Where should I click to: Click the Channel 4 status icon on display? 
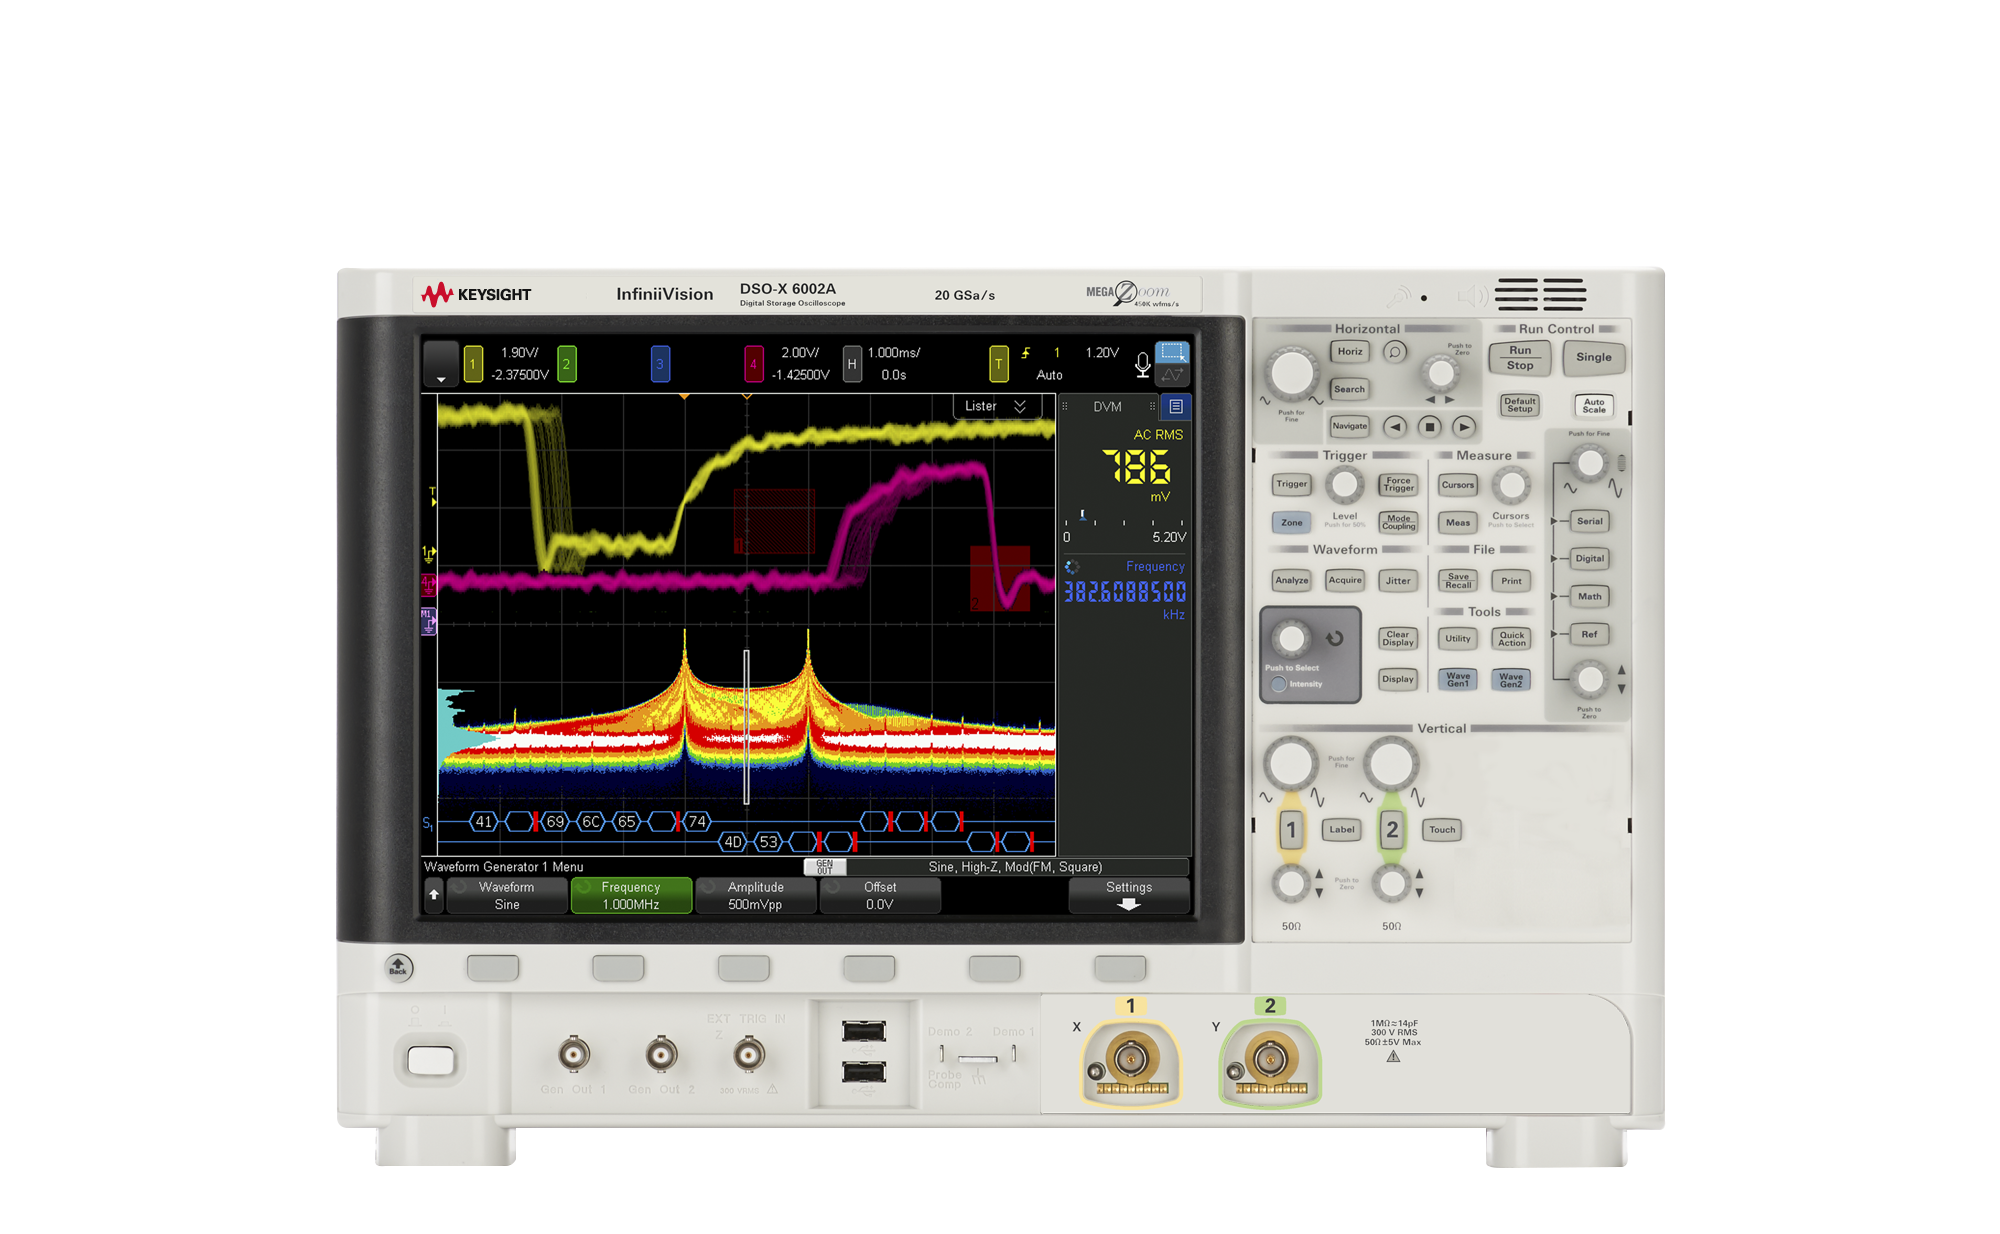pyautogui.click(x=755, y=362)
